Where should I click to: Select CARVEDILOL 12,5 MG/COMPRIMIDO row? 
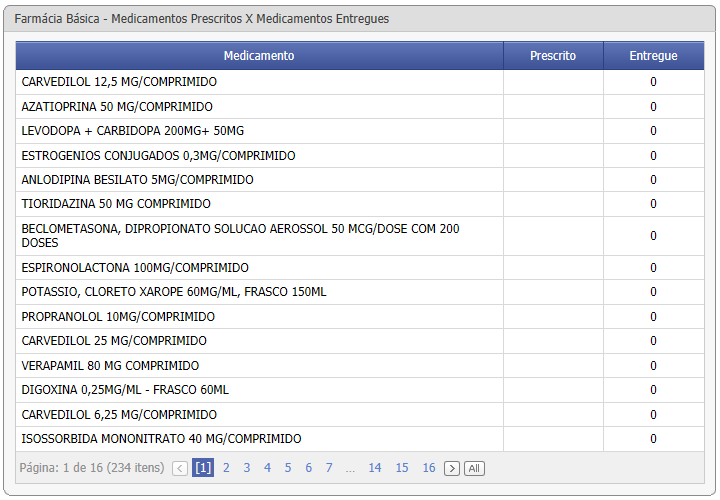[360, 82]
